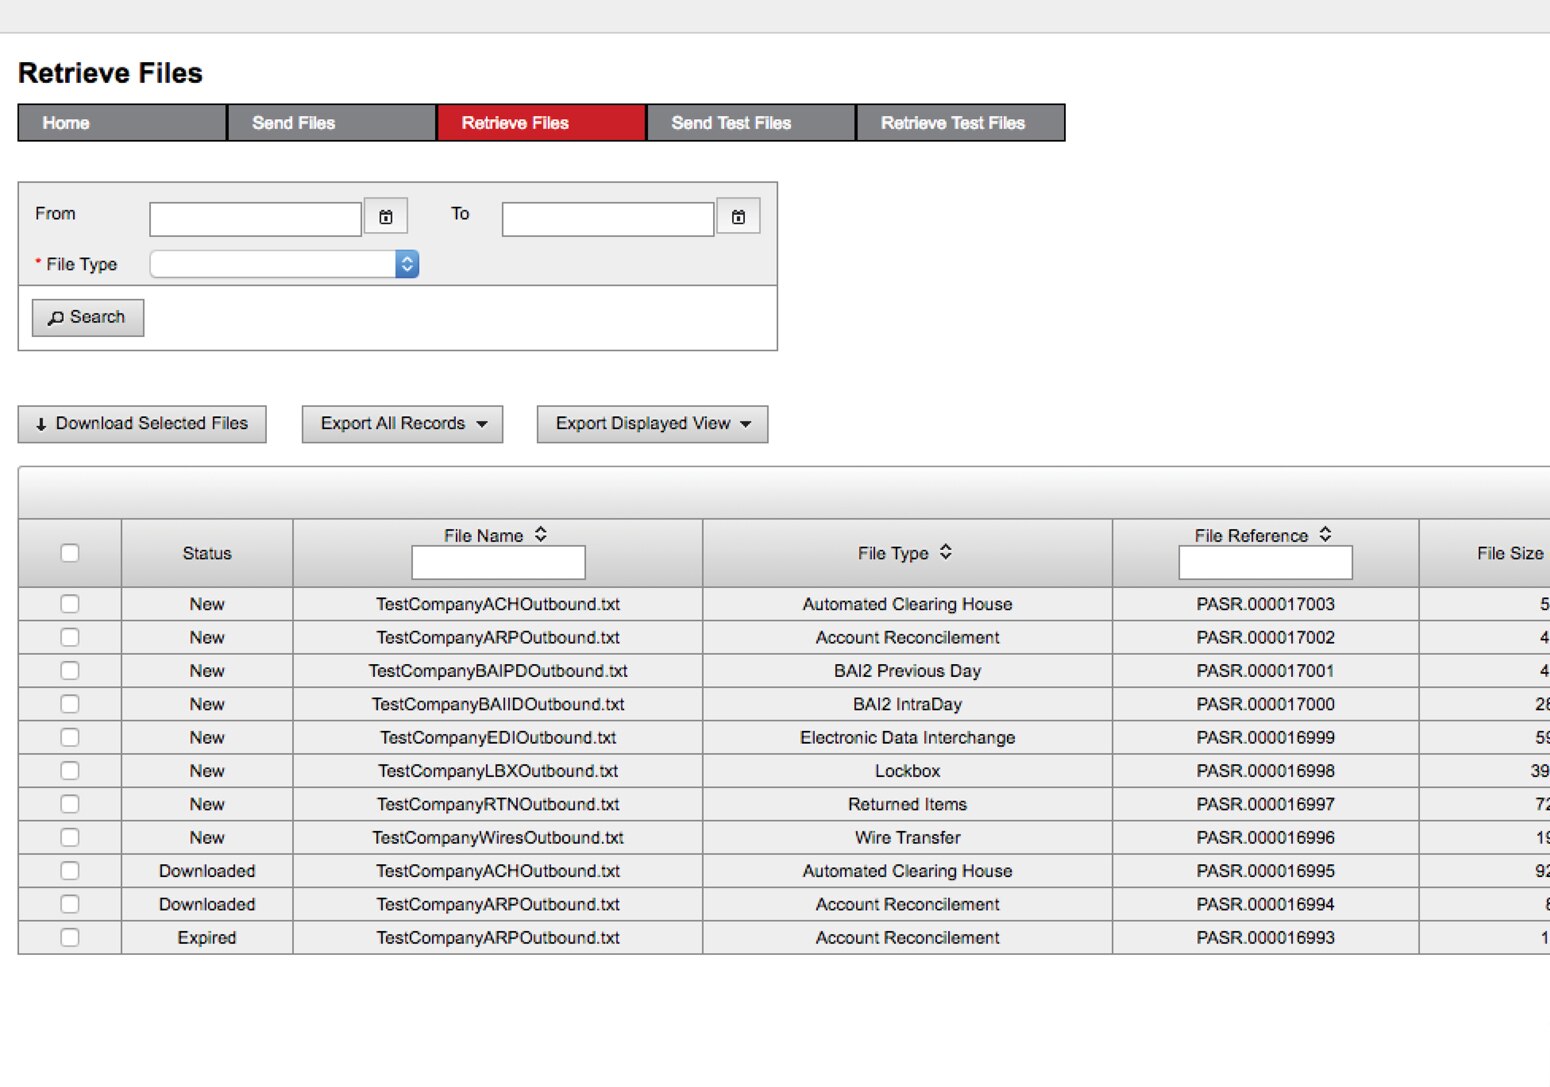Click Download Selected Files
The image size is (1550, 1087).
[141, 423]
